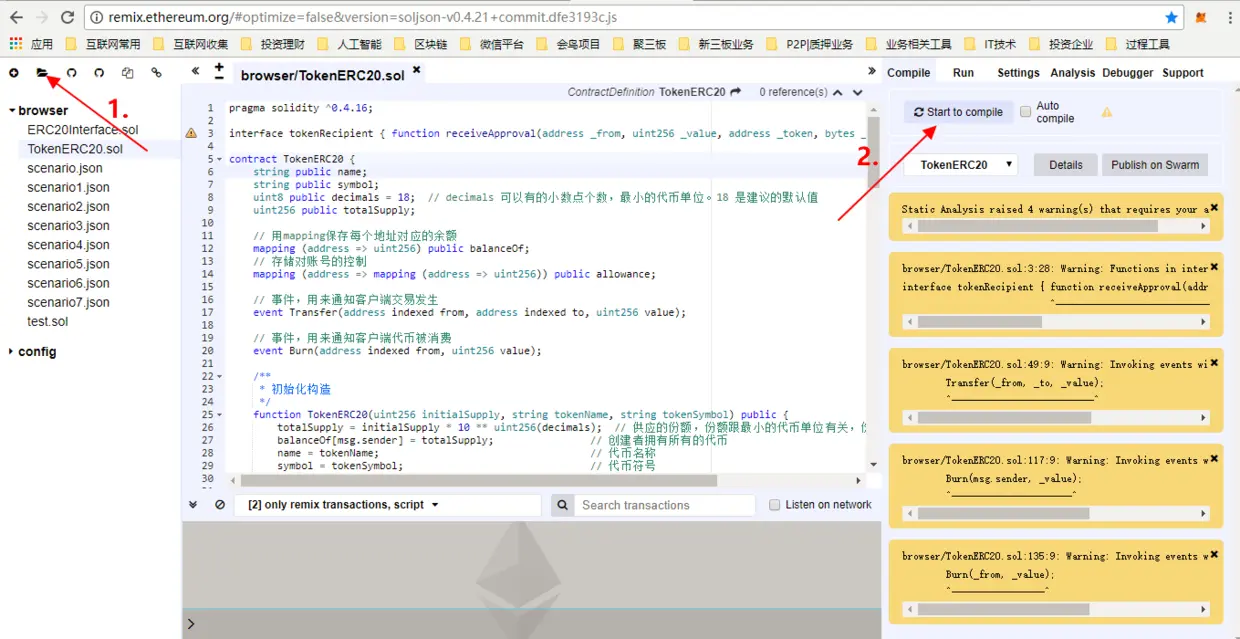Viewport: 1240px width, 639px height.
Task: Toggle the Listen on network checkbox
Action: coord(774,505)
